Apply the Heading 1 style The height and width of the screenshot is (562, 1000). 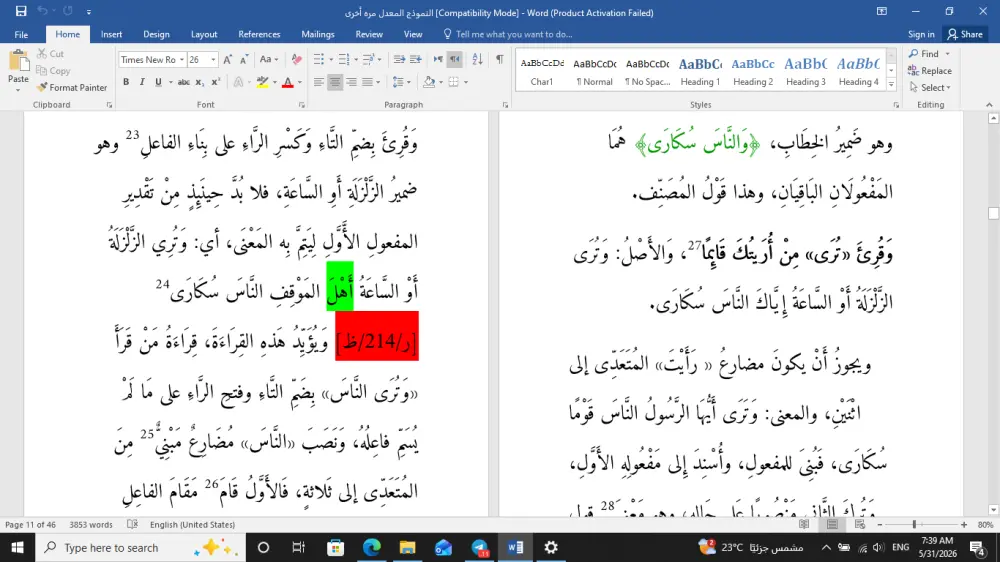[x=700, y=71]
